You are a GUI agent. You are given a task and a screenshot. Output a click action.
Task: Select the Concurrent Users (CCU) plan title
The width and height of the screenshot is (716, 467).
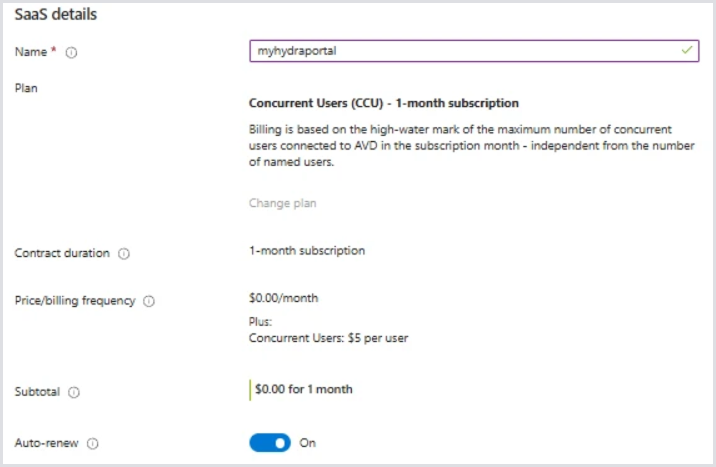(383, 103)
